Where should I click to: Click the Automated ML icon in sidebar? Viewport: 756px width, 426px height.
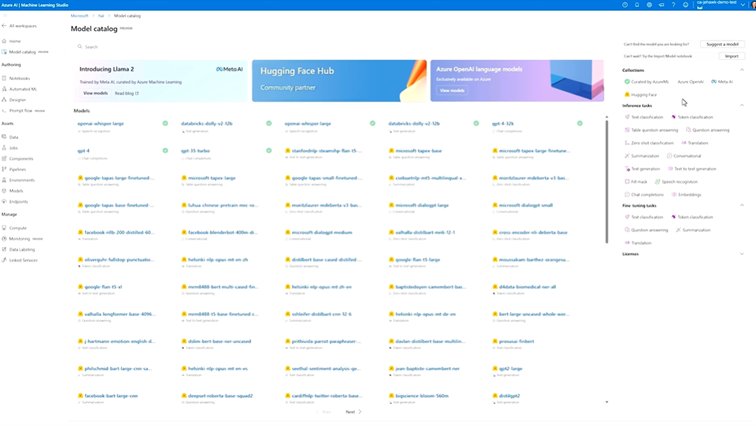coord(4,89)
